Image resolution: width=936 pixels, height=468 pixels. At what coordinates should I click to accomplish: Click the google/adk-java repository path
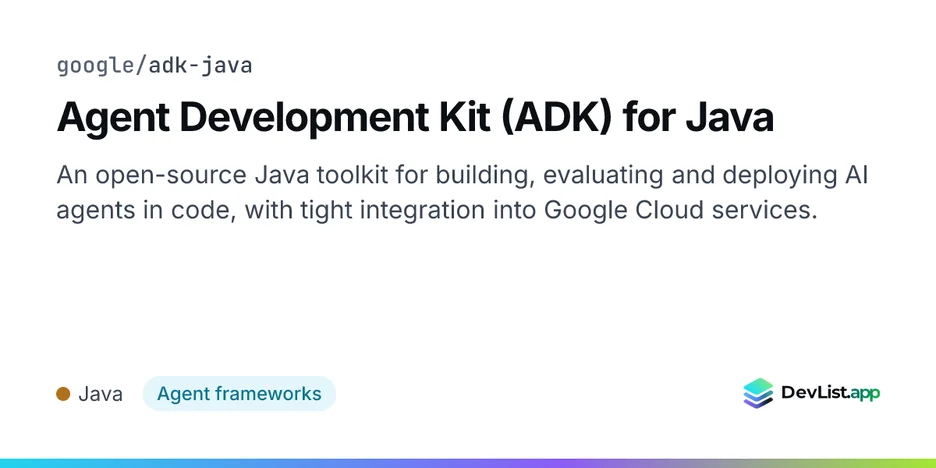coord(155,66)
